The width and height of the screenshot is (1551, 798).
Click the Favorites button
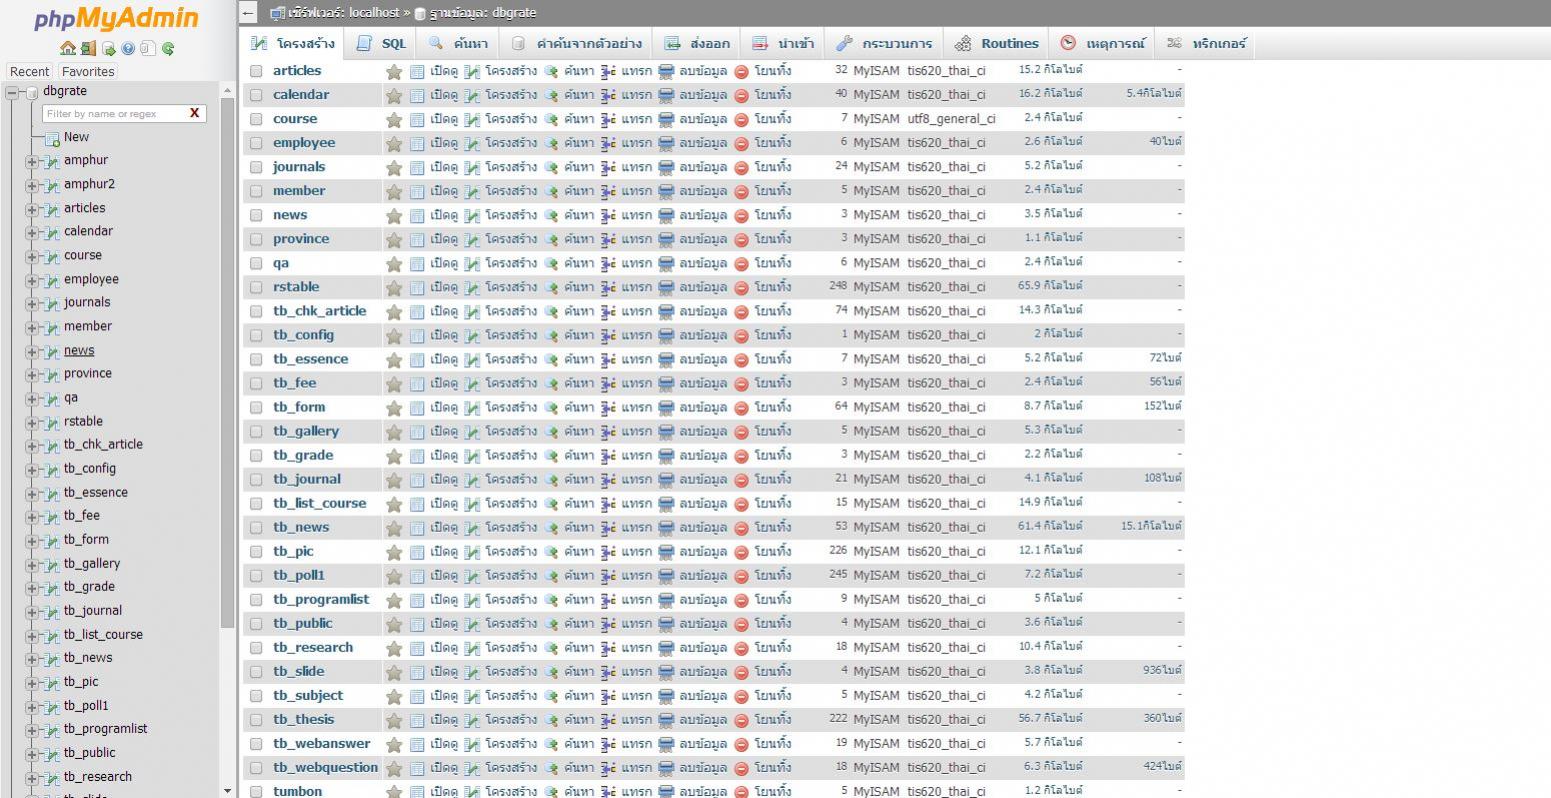(88, 71)
